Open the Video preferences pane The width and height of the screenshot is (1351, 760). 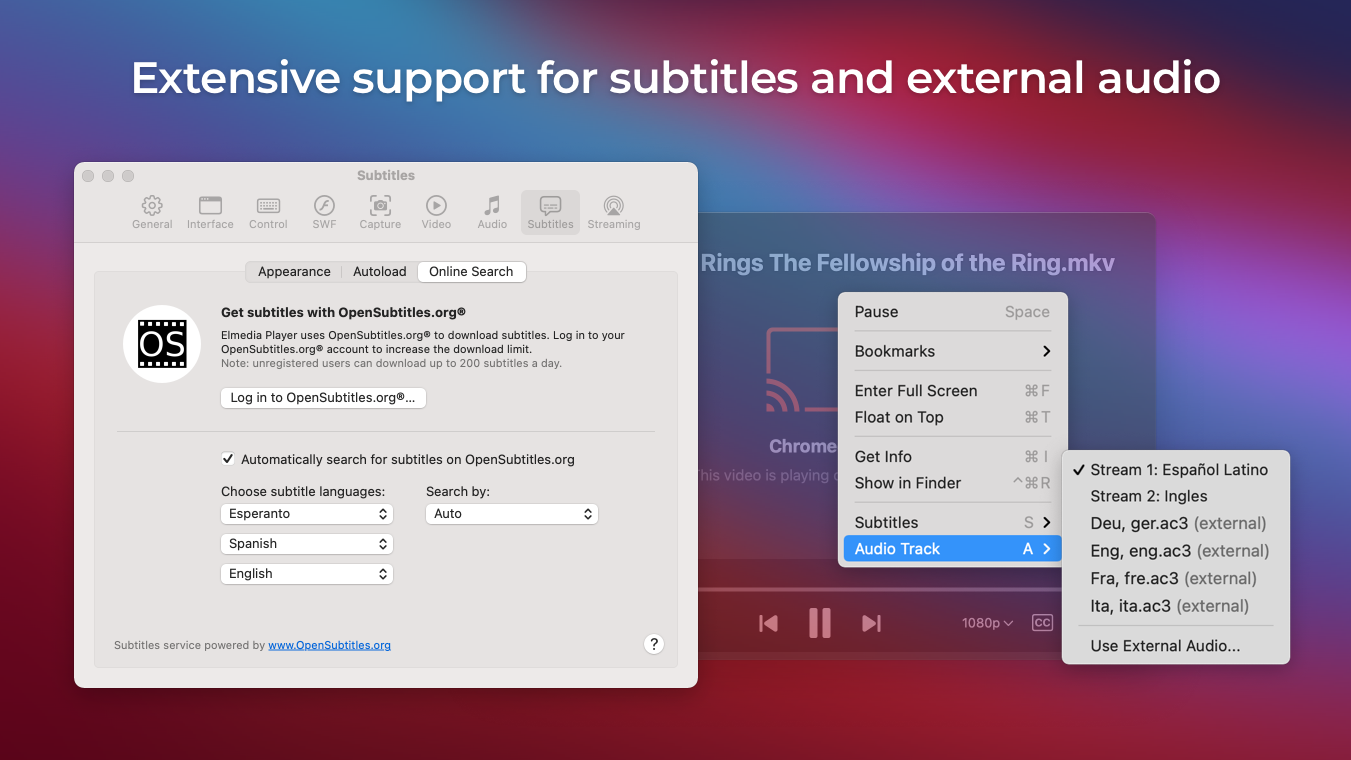(x=436, y=212)
